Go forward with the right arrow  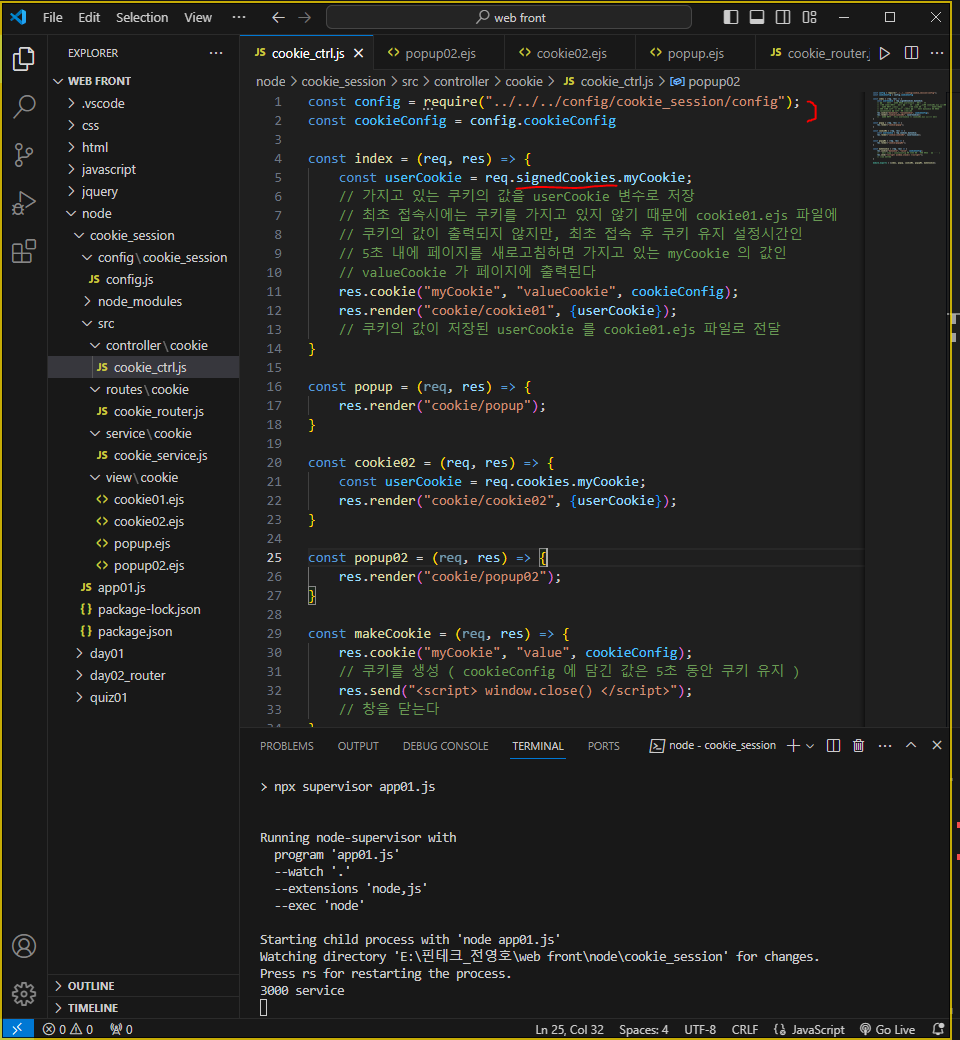pyautogui.click(x=305, y=18)
